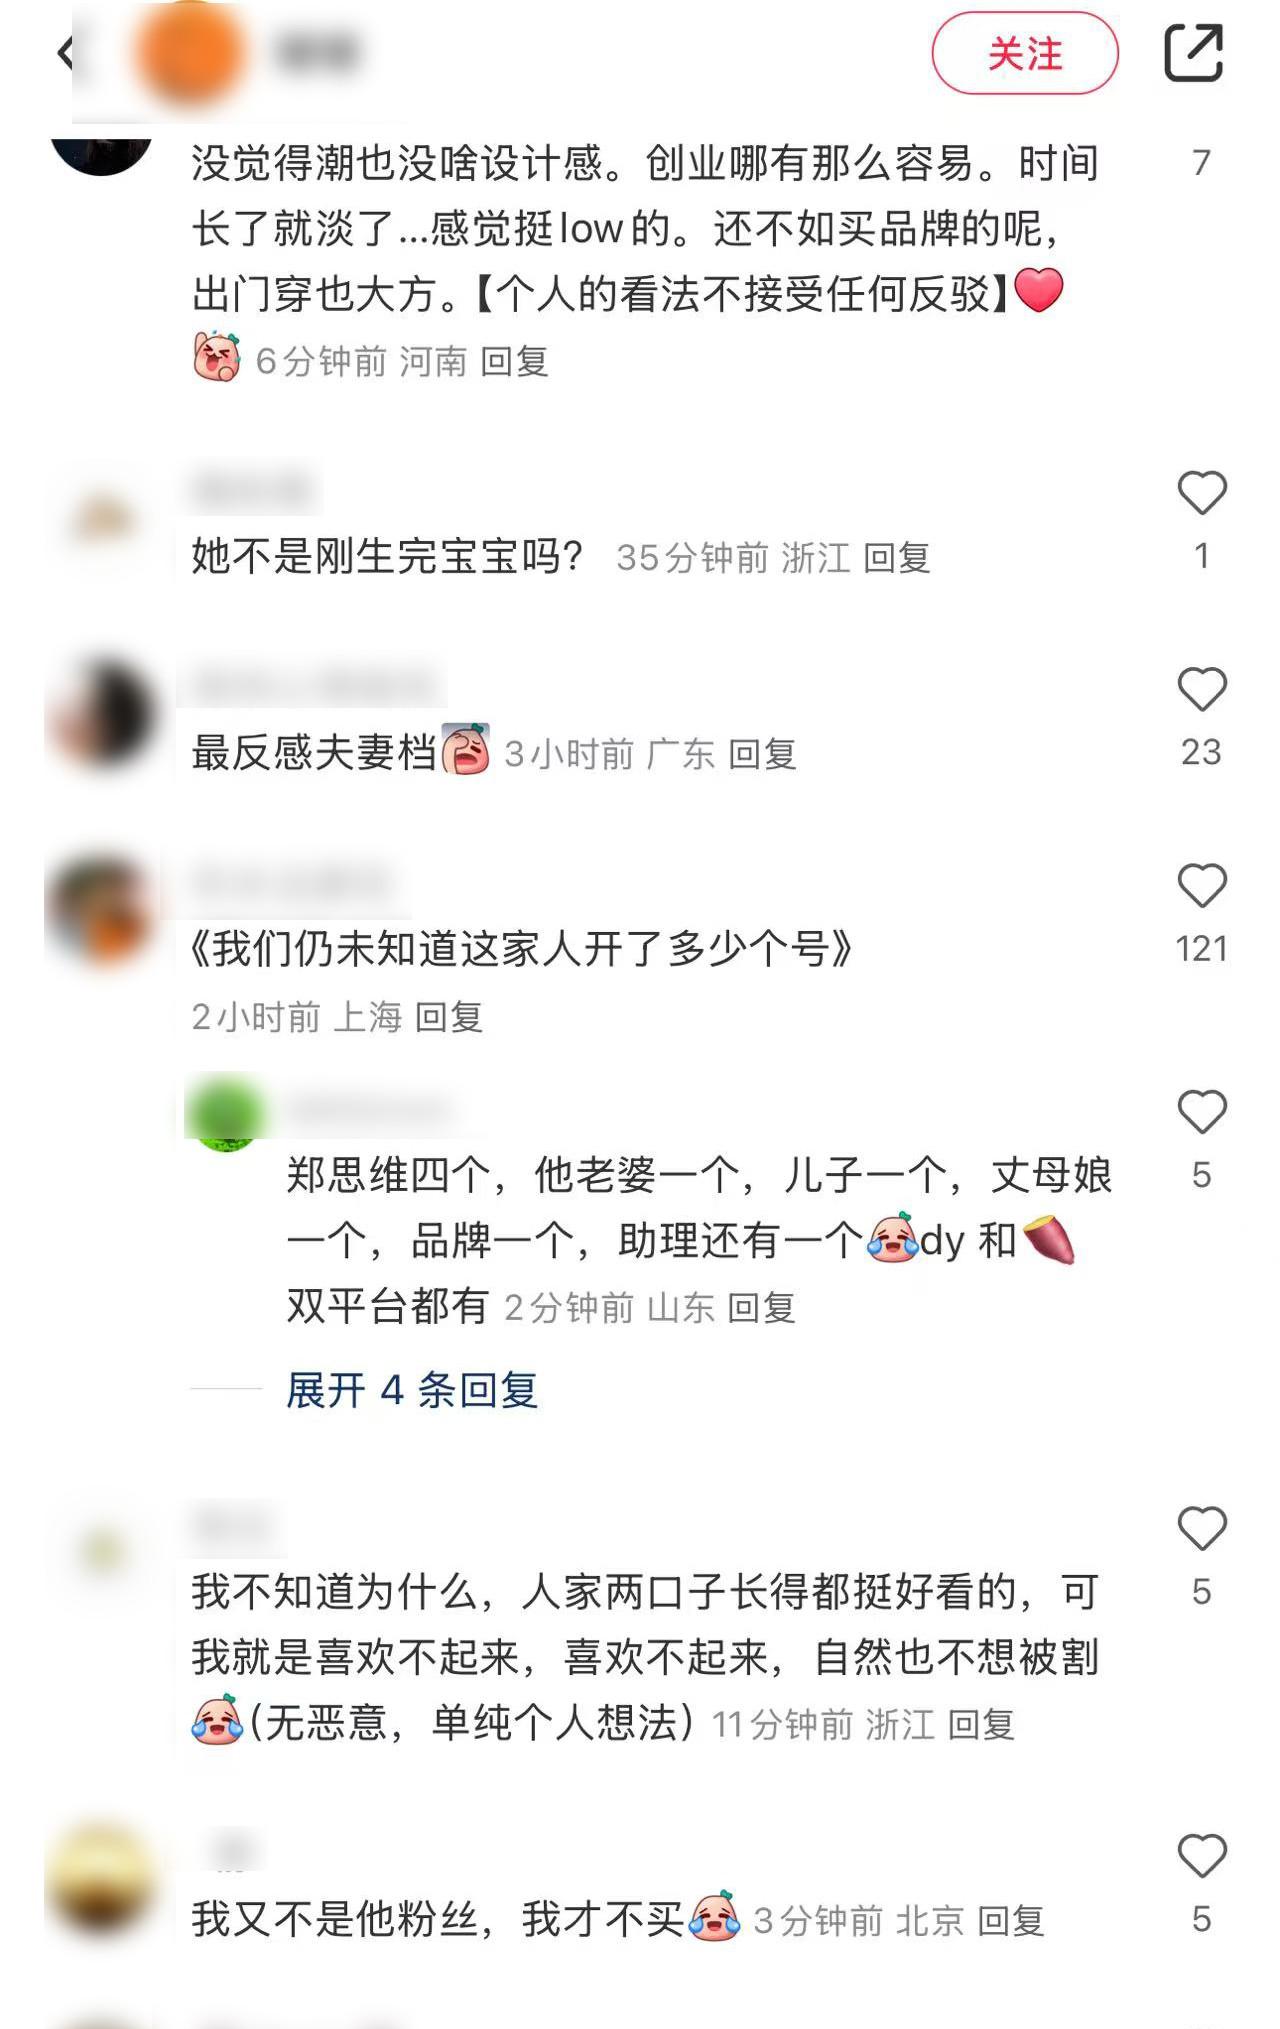Like the comment 我又不是他粉丝

1201,1856
